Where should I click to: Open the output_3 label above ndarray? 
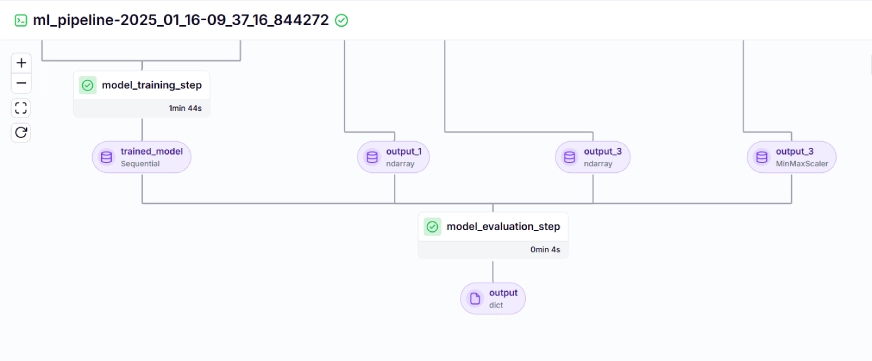(x=602, y=151)
